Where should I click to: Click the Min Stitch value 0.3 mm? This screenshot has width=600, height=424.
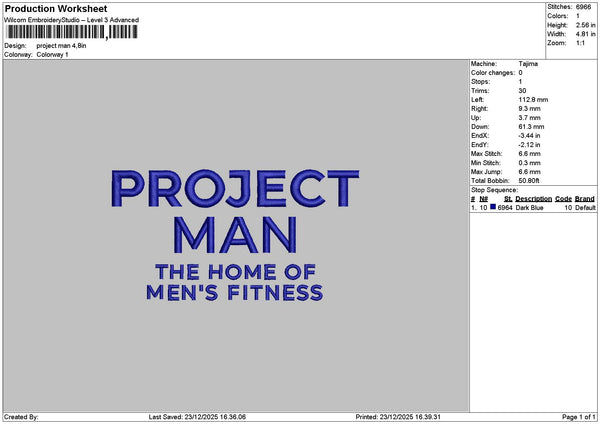coord(530,163)
